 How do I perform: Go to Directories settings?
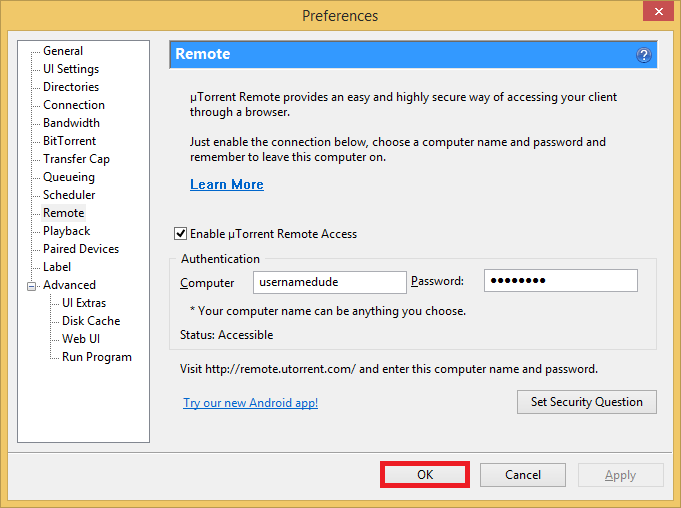[x=71, y=87]
